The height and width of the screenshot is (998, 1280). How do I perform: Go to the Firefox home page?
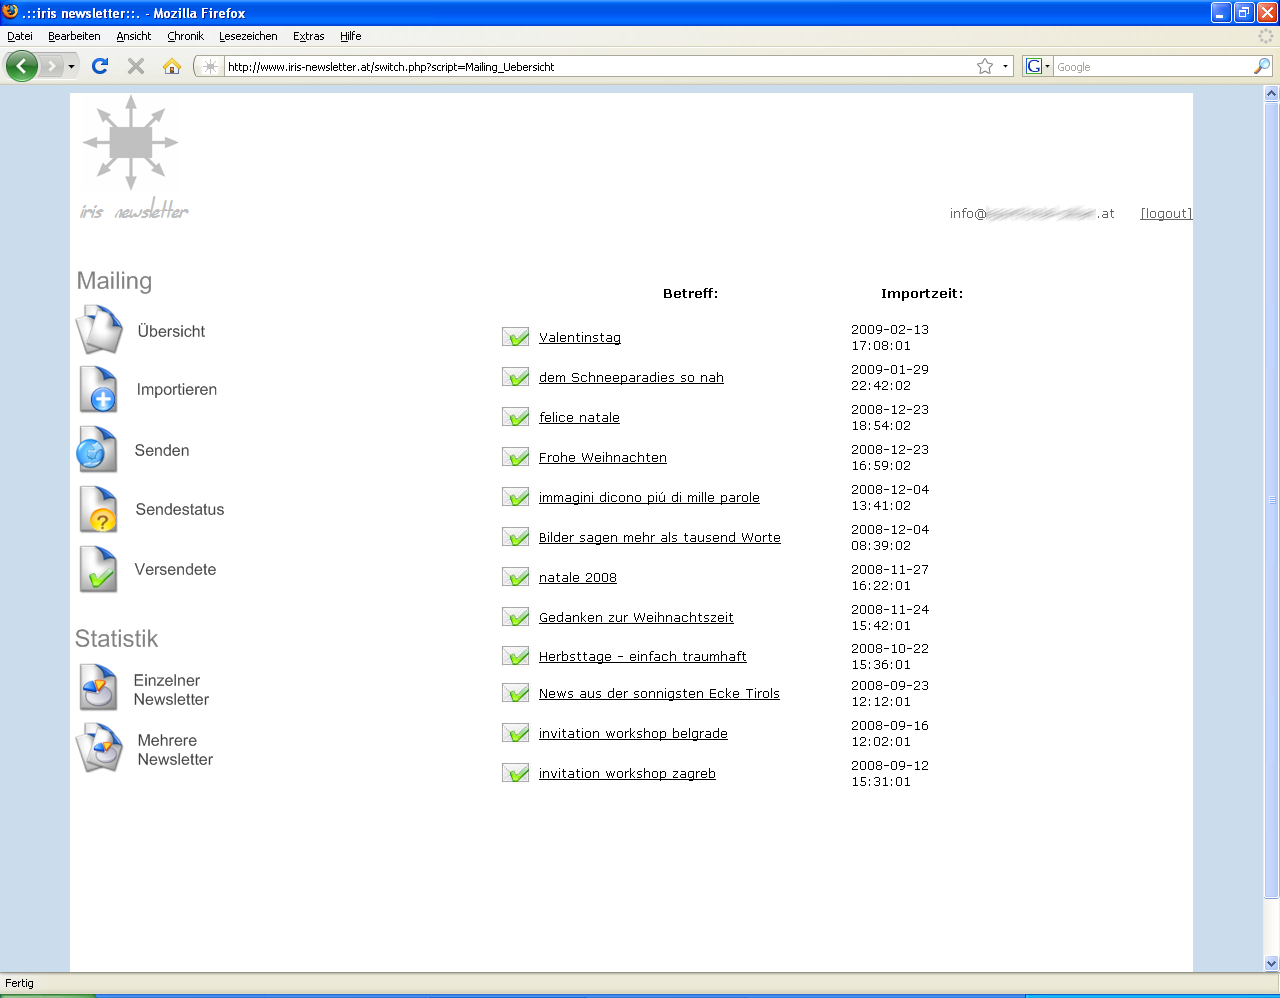[x=172, y=66]
